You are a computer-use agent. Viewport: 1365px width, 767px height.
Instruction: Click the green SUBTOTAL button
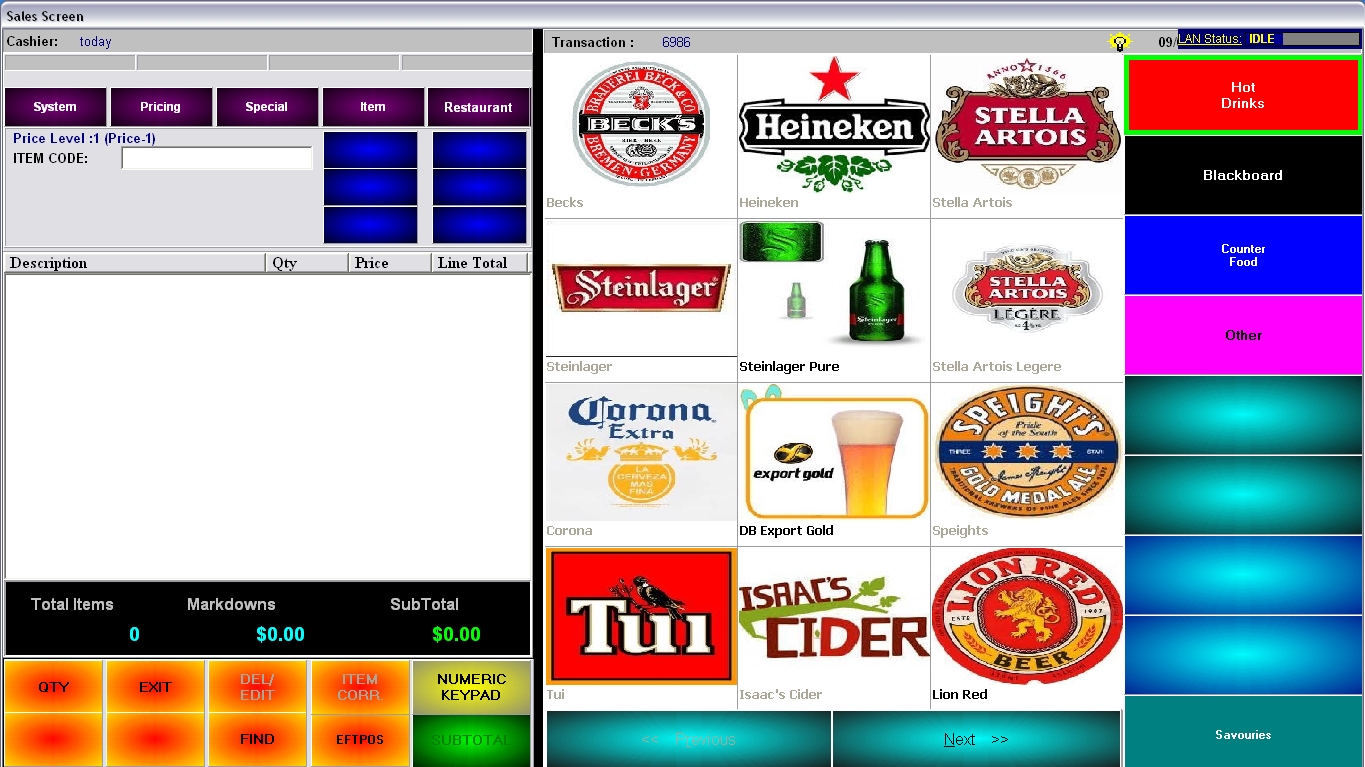coord(471,740)
